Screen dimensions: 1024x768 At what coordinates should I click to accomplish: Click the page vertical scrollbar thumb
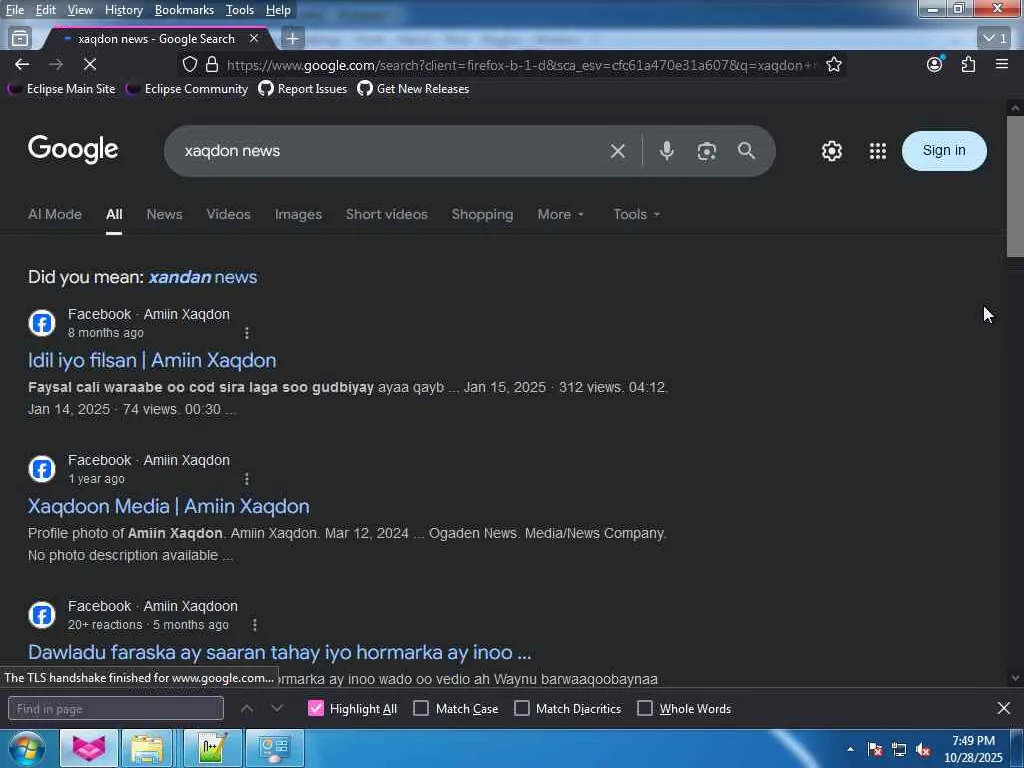click(x=1015, y=186)
